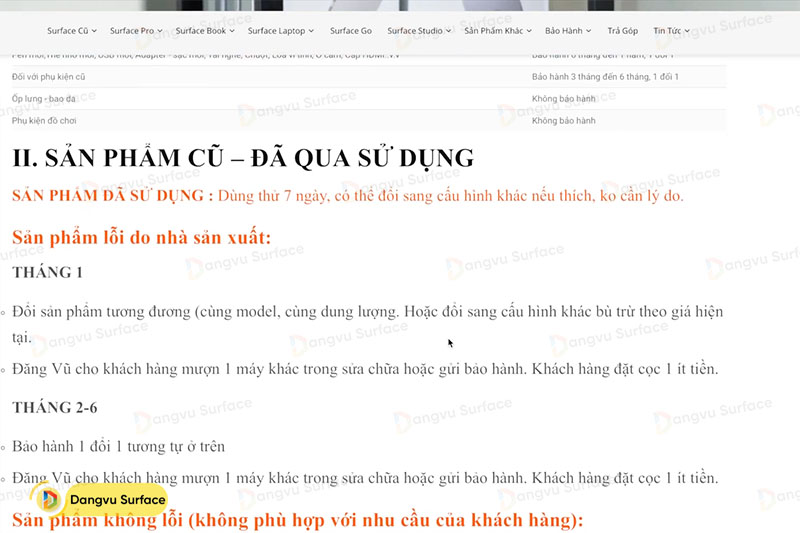Image resolution: width=800 pixels, height=533 pixels.
Task: Expand the chevron beside Surface Laptop
Action: 311,31
